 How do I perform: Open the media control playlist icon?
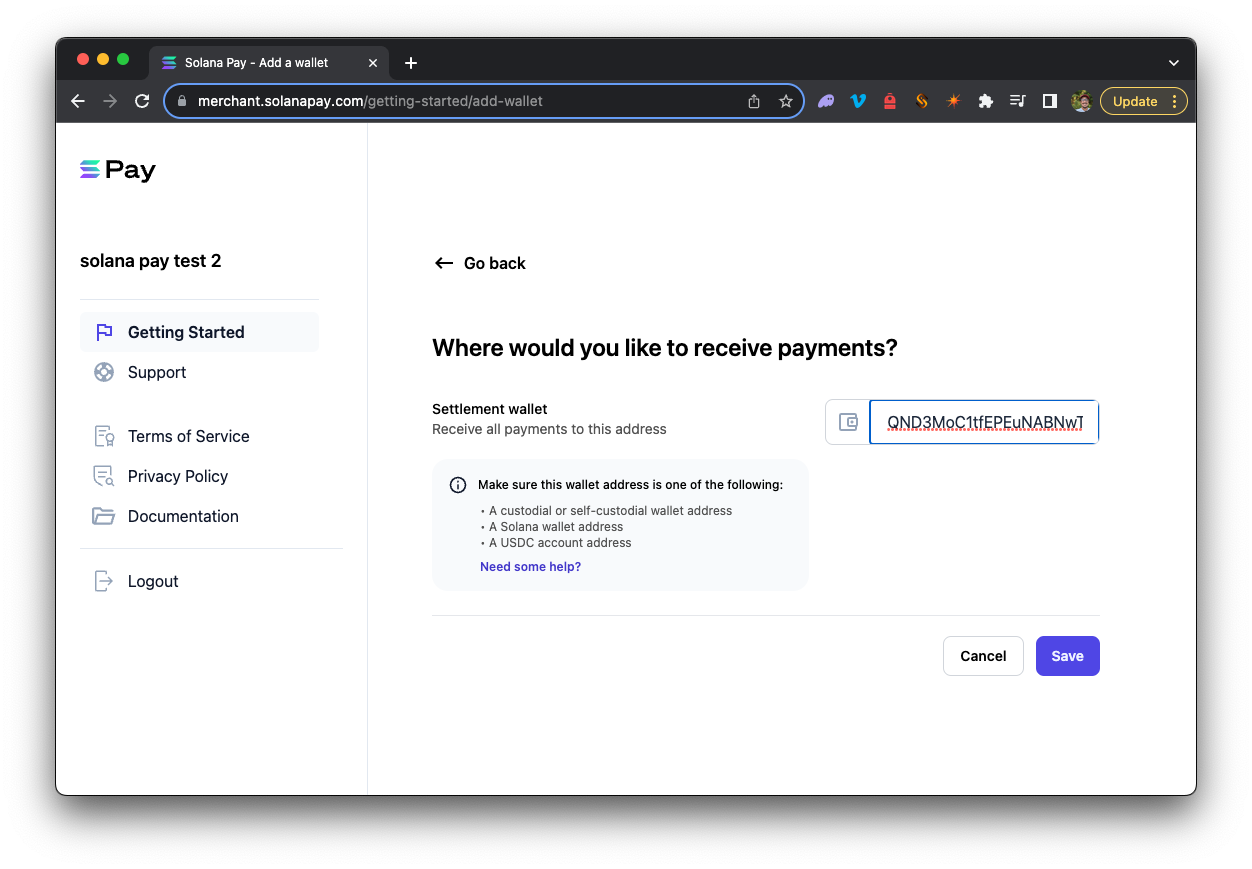[x=1018, y=101]
